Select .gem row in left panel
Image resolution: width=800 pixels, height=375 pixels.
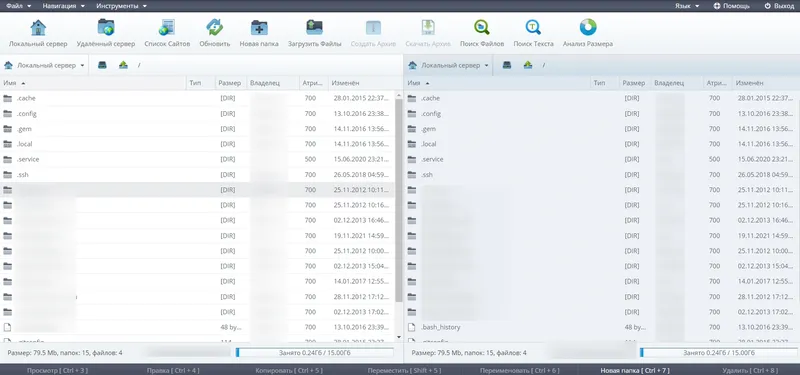[x=197, y=129]
